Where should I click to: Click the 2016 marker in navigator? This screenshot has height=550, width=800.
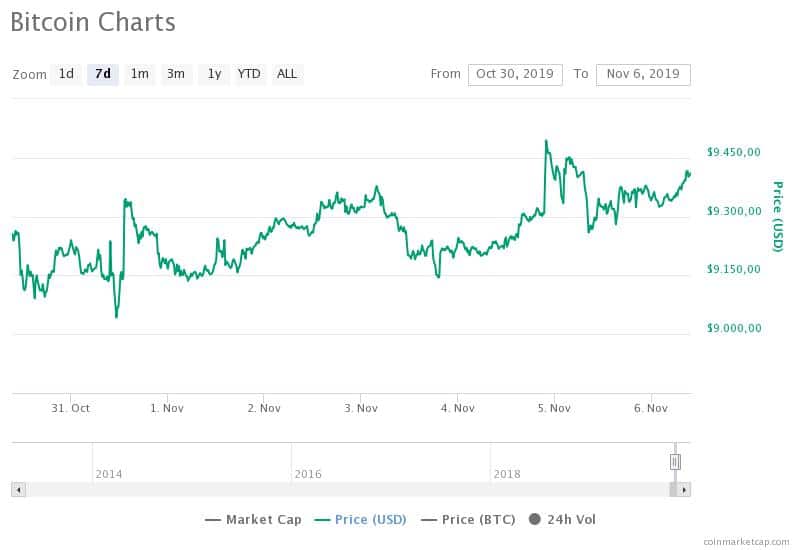pyautogui.click(x=308, y=474)
